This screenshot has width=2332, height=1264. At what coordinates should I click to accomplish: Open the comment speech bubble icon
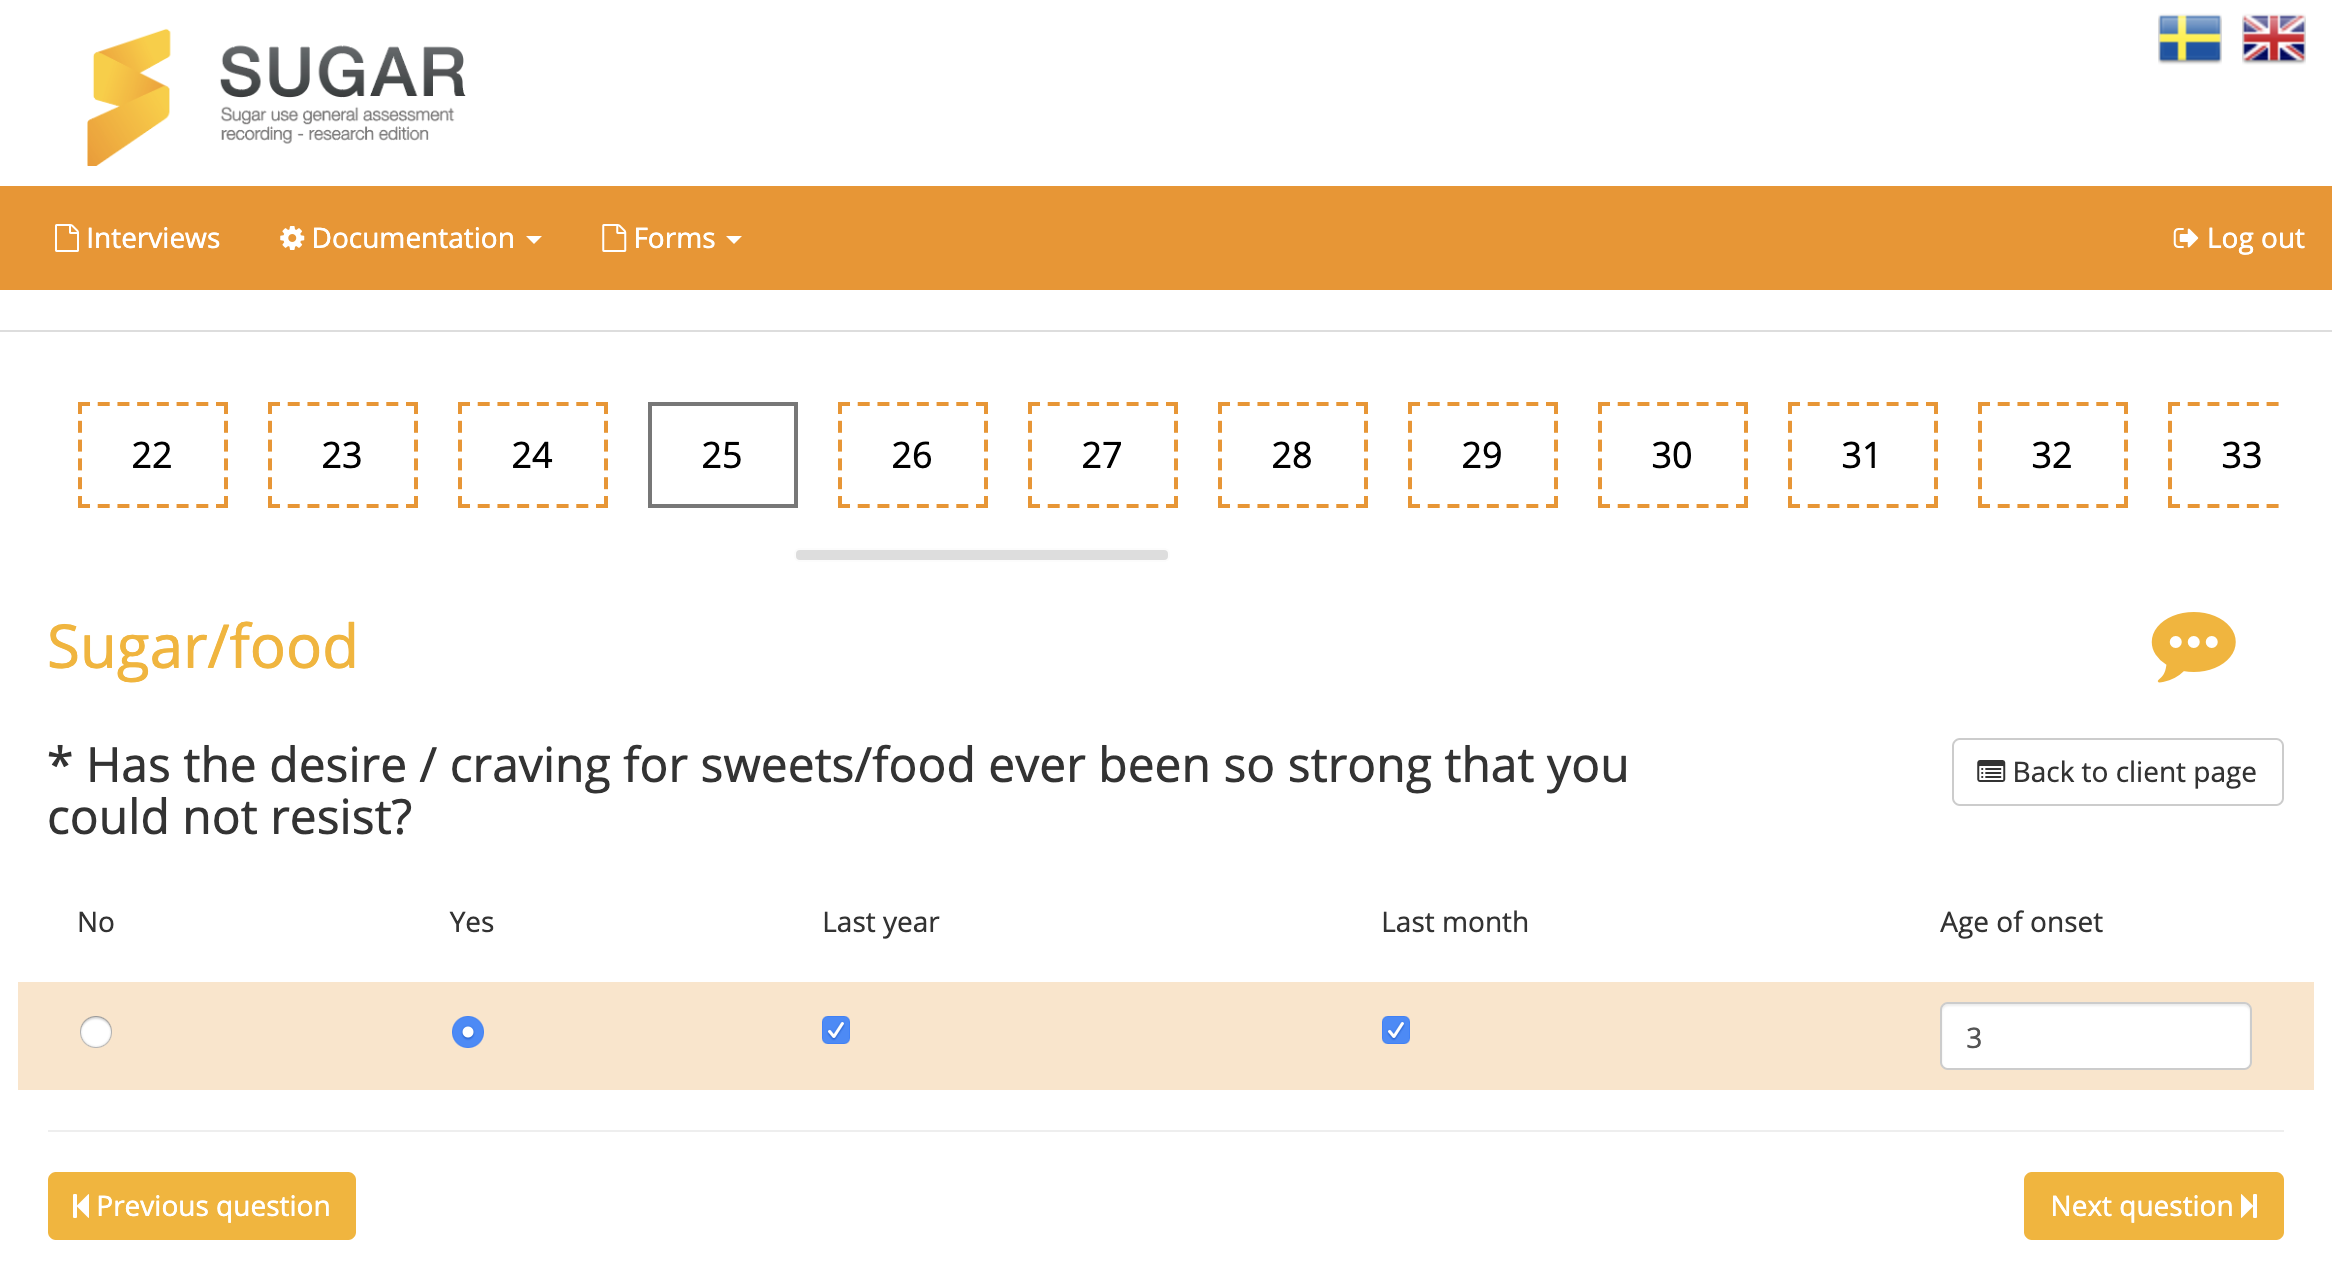coord(2193,645)
